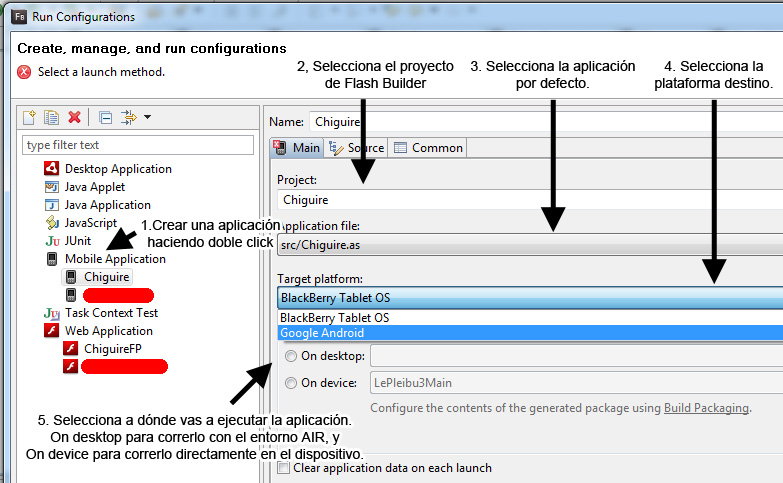Image resolution: width=783 pixels, height=483 pixels.
Task: Click the LePleibu3Main device field
Action: pyautogui.click(x=577, y=383)
